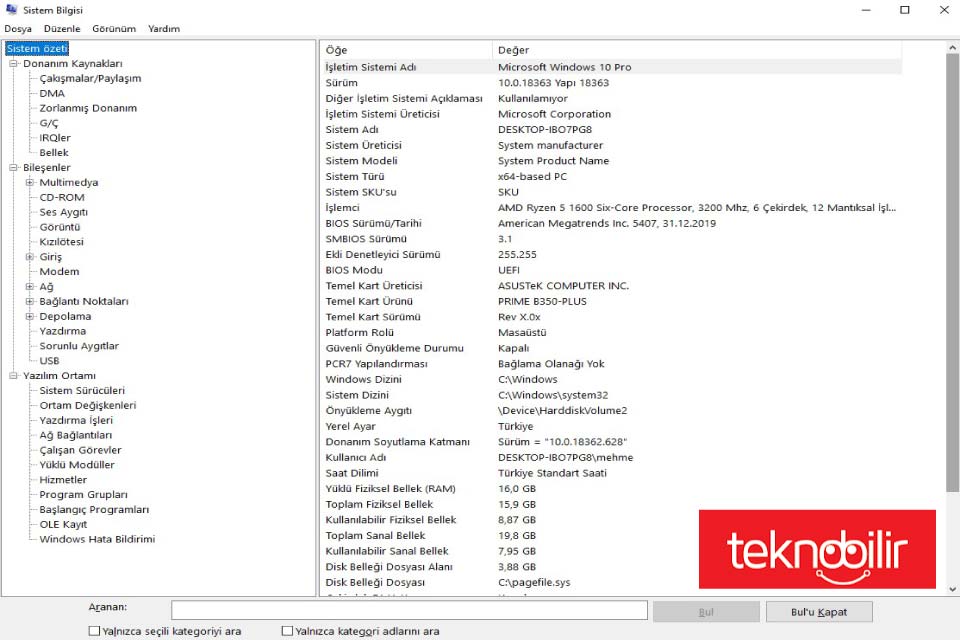The image size is (960, 640).
Task: Click the Bul'u Kapat button
Action: coord(819,611)
